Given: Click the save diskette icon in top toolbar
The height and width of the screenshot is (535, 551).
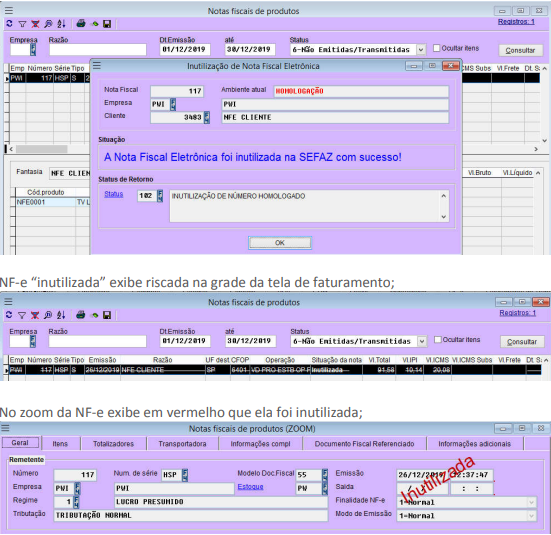Looking at the screenshot, I should coord(107,24).
